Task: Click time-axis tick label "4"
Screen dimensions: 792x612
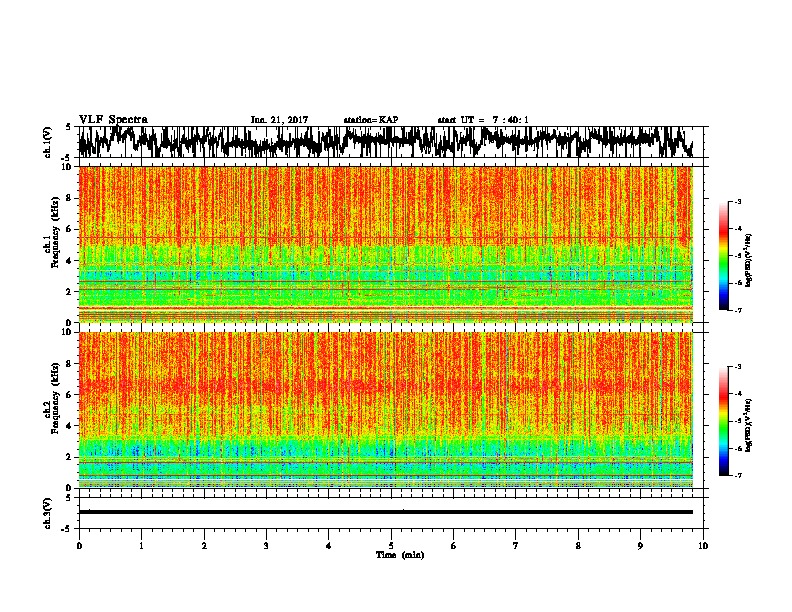Action: pyautogui.click(x=329, y=546)
